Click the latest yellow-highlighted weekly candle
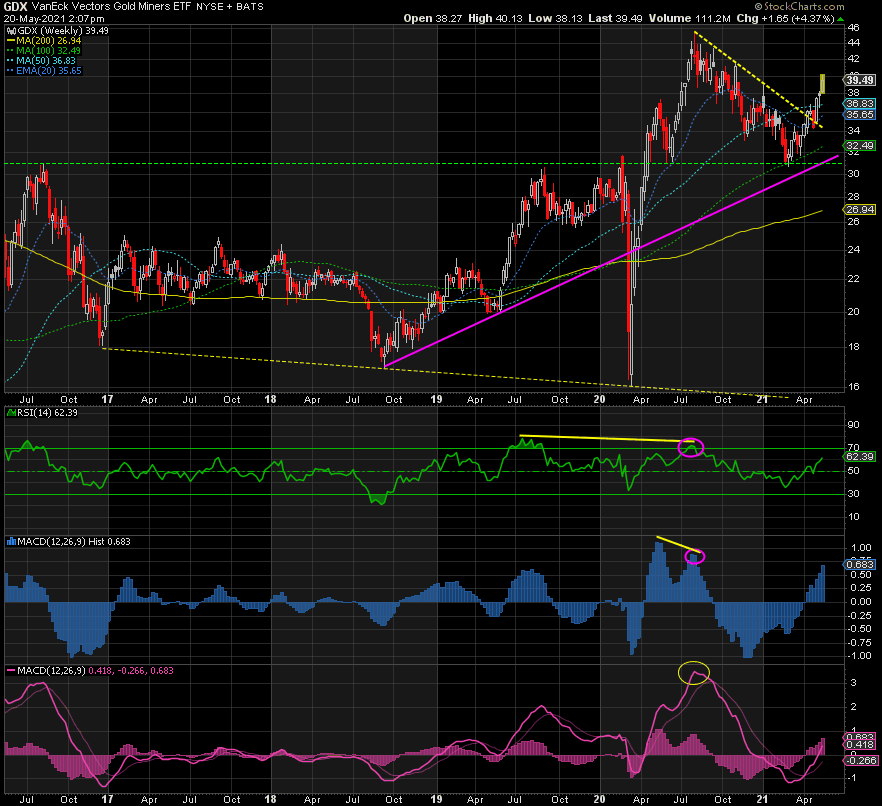 [x=823, y=84]
